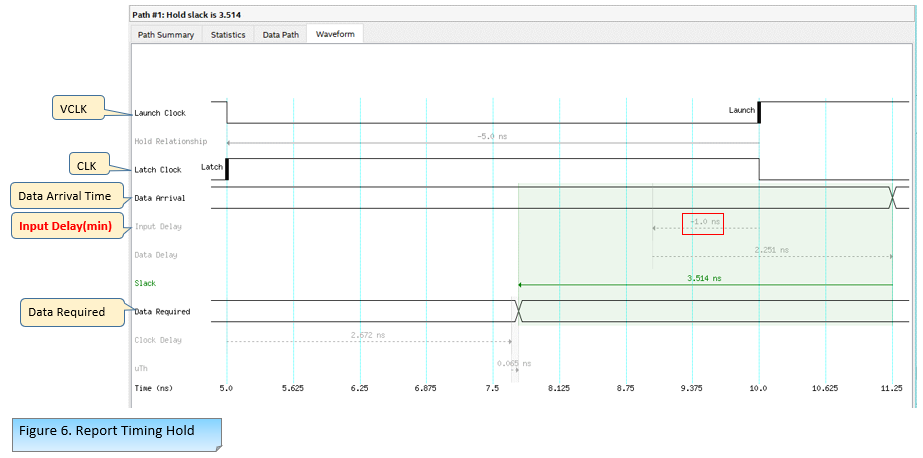Click the 0.065 ns uTh value
Viewport: 923px width, 458px height.
(514, 364)
